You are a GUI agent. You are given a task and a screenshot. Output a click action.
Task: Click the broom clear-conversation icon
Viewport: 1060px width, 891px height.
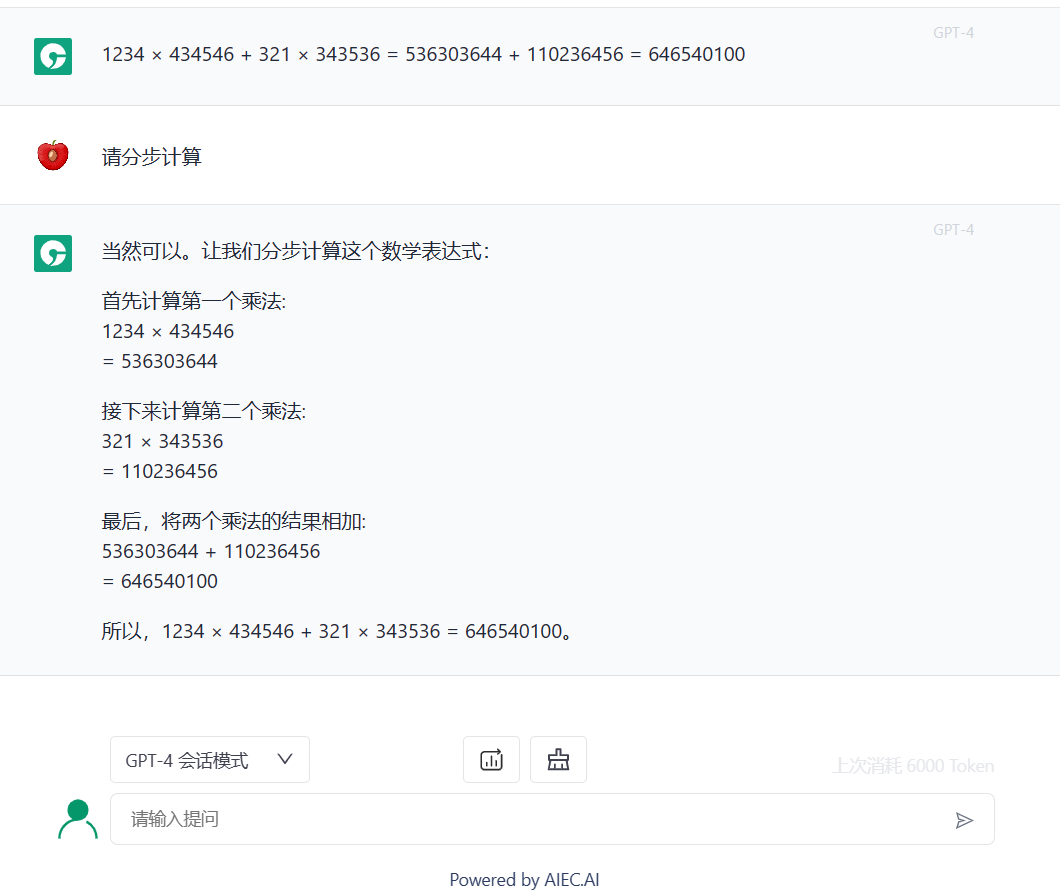[558, 760]
